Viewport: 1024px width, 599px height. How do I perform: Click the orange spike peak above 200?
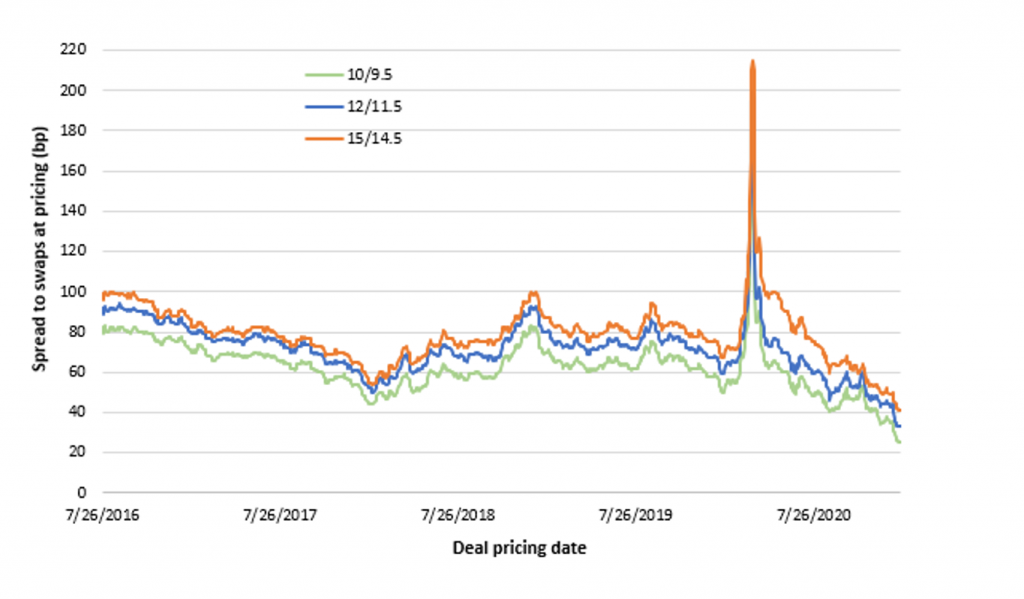pos(752,62)
